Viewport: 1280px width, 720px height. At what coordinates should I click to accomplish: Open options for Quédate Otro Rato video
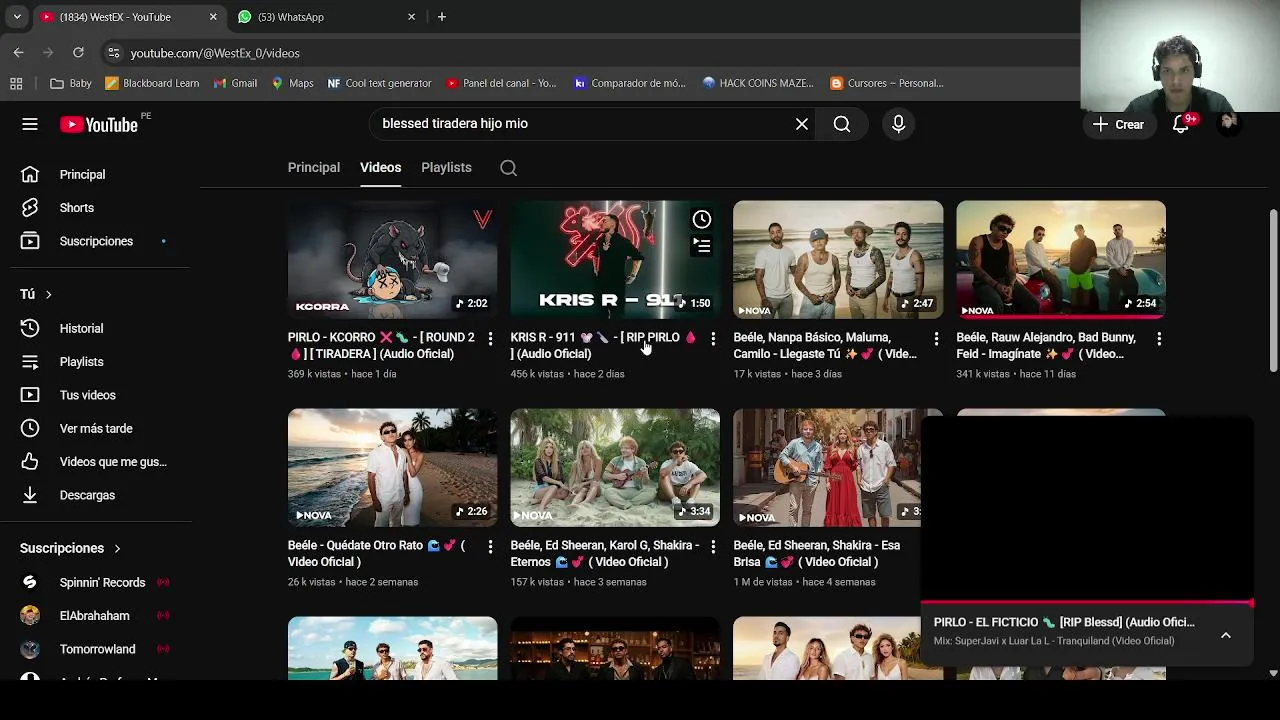point(490,547)
